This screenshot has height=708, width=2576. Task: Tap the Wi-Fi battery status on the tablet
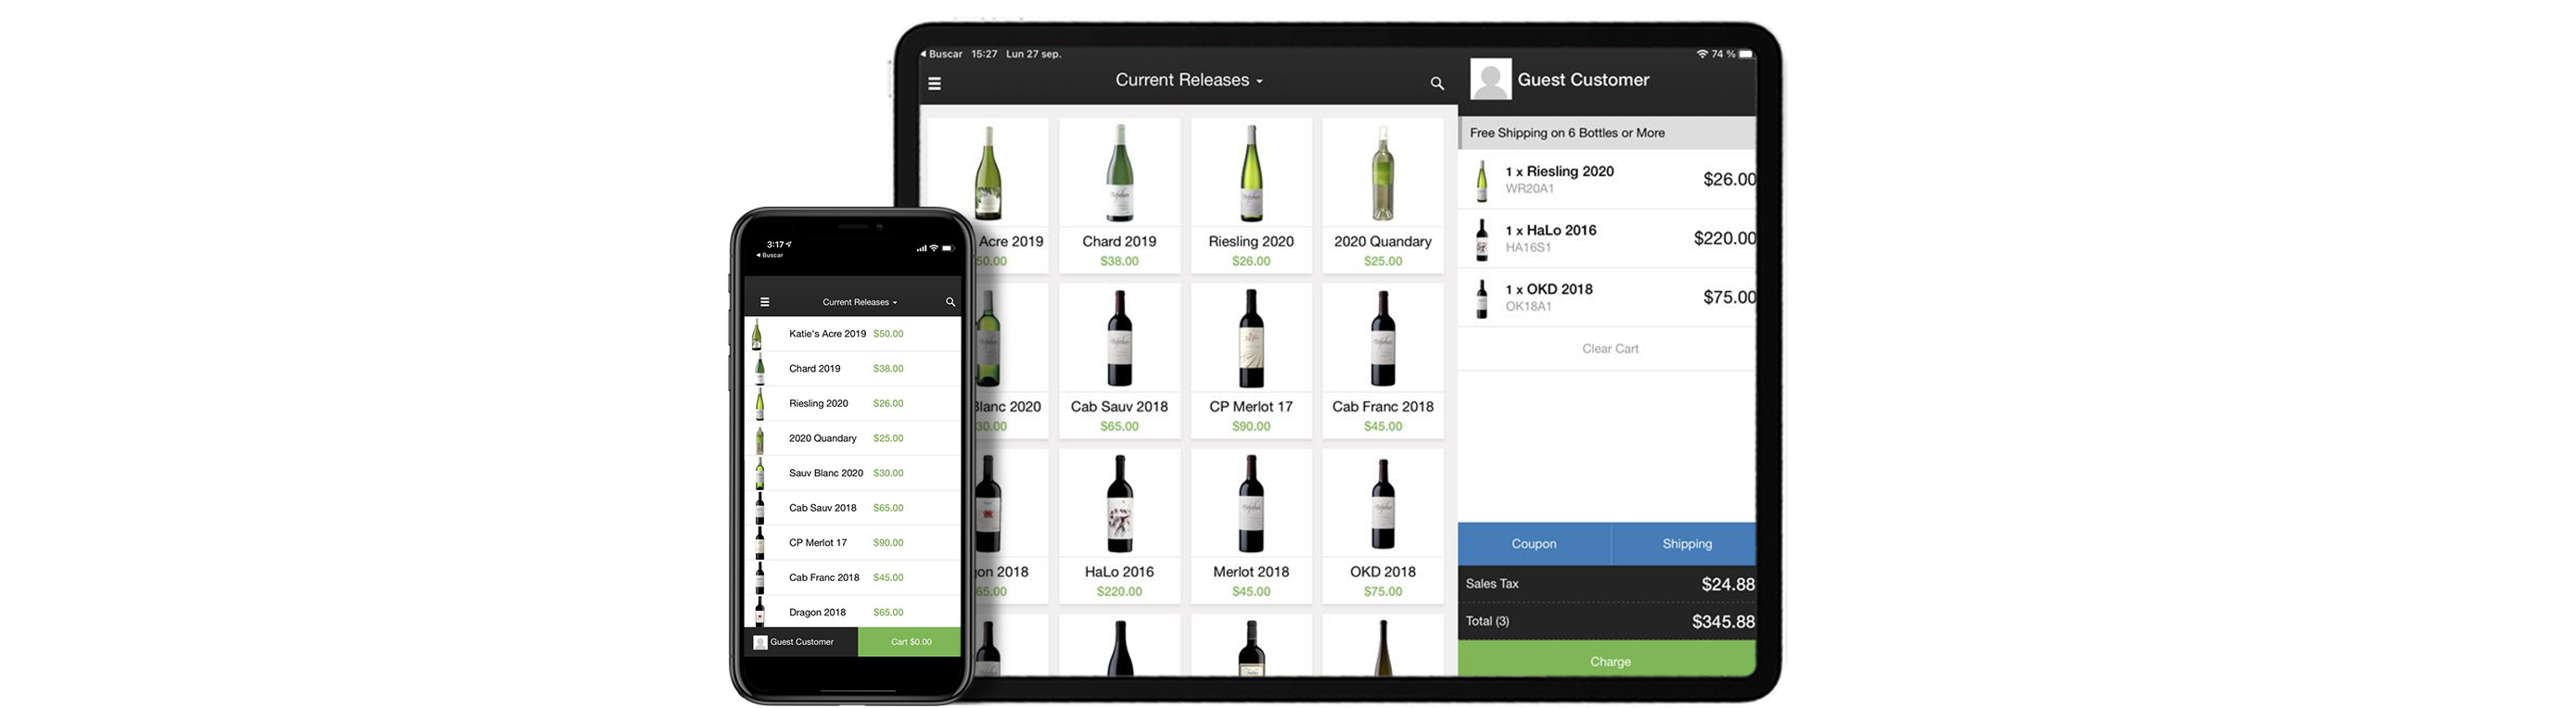[1725, 54]
